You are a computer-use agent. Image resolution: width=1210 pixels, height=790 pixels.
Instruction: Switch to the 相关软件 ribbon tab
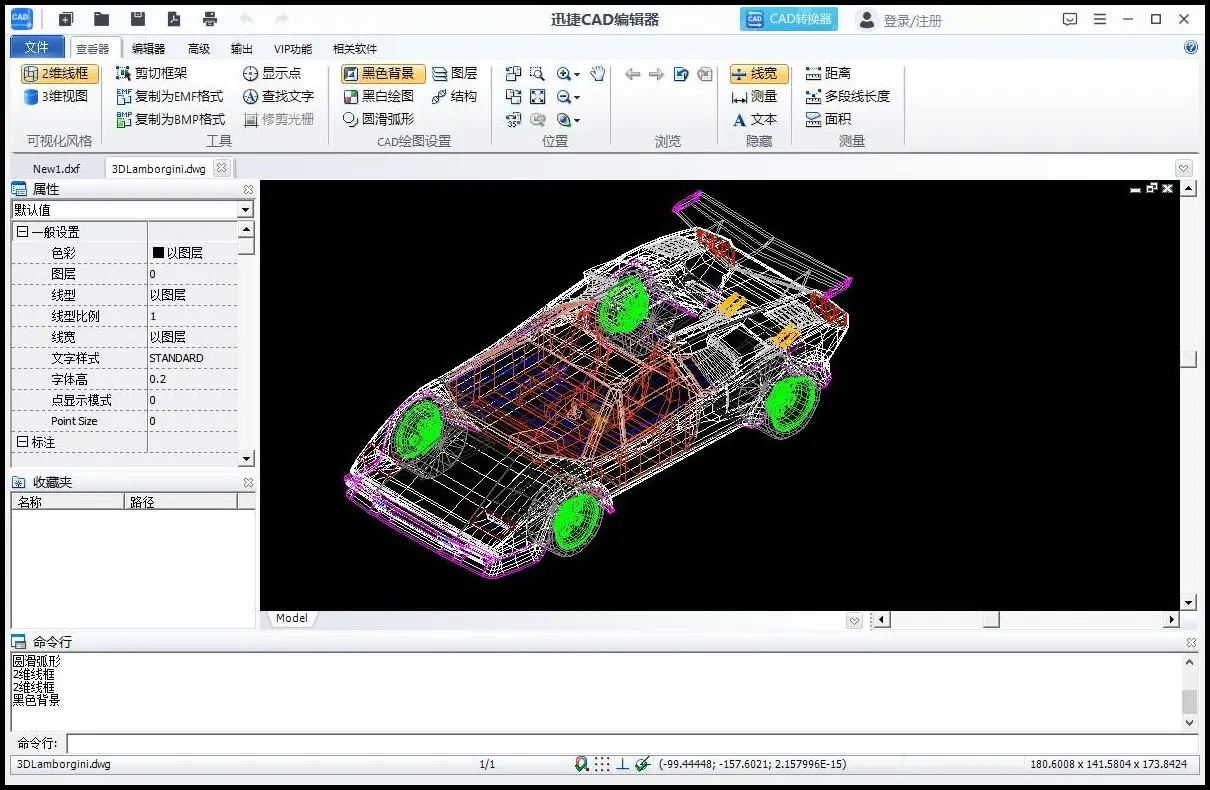[x=355, y=48]
